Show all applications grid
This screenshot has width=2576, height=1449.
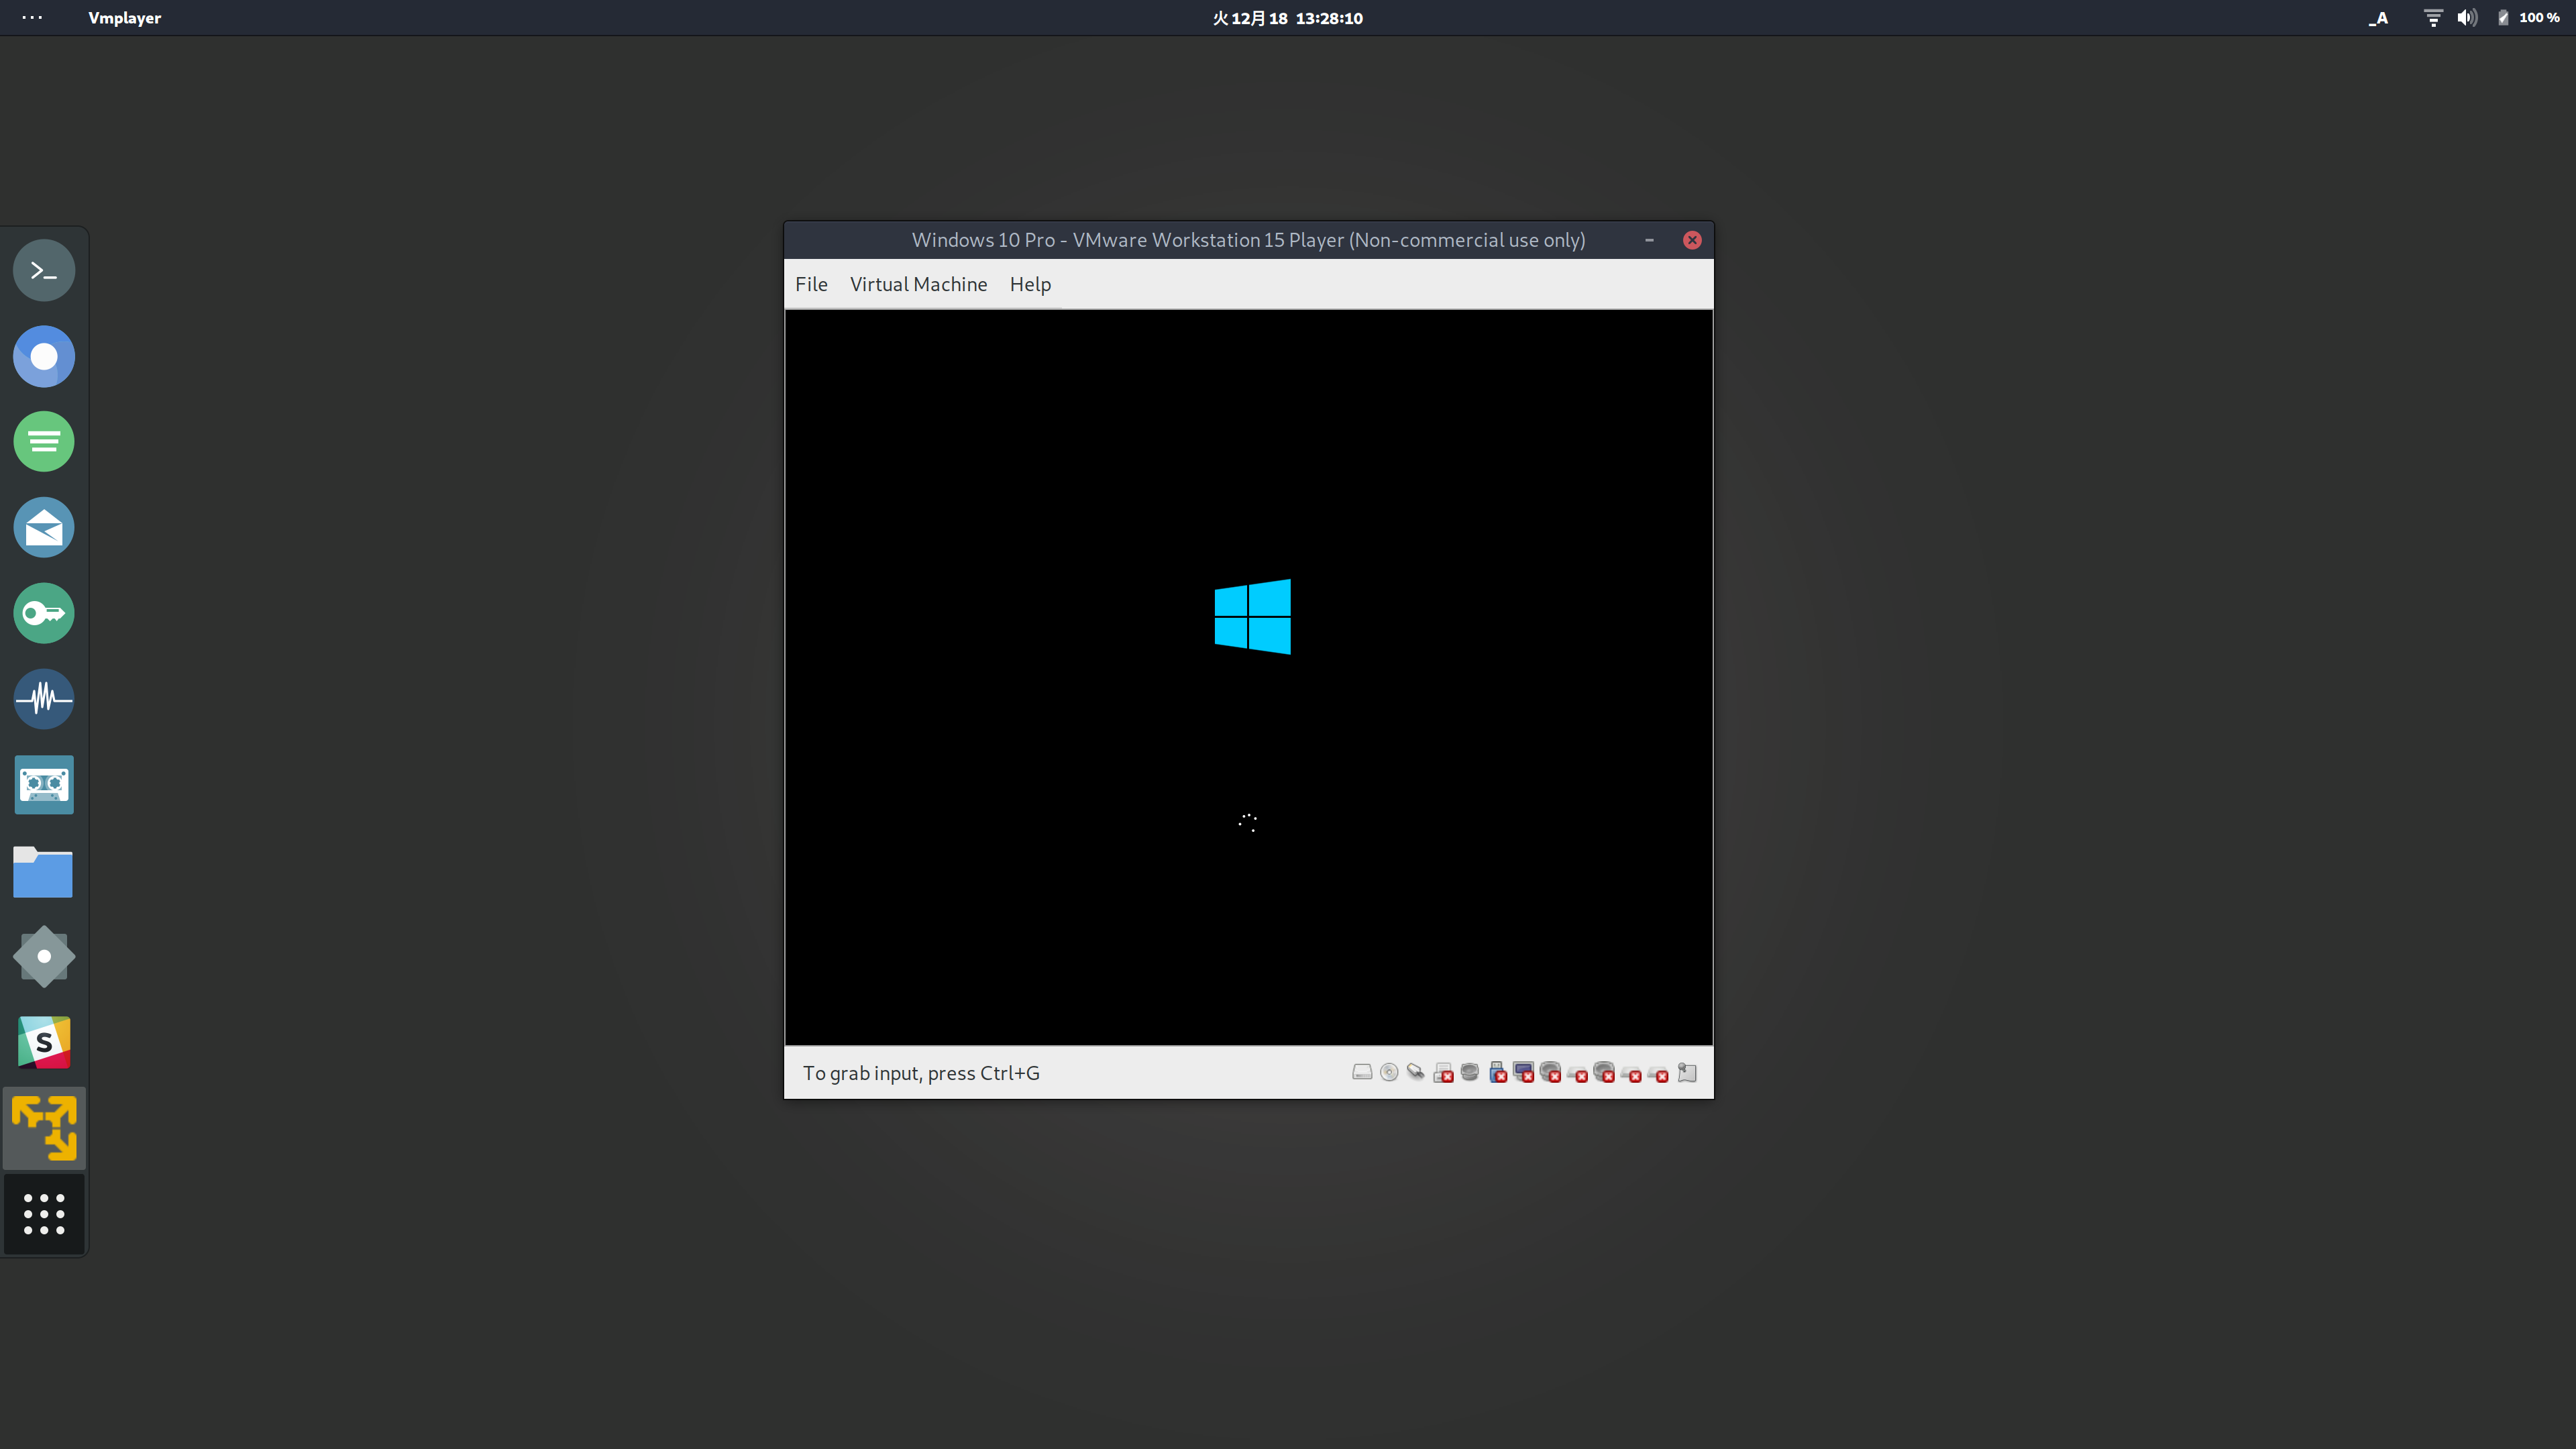(x=44, y=1214)
